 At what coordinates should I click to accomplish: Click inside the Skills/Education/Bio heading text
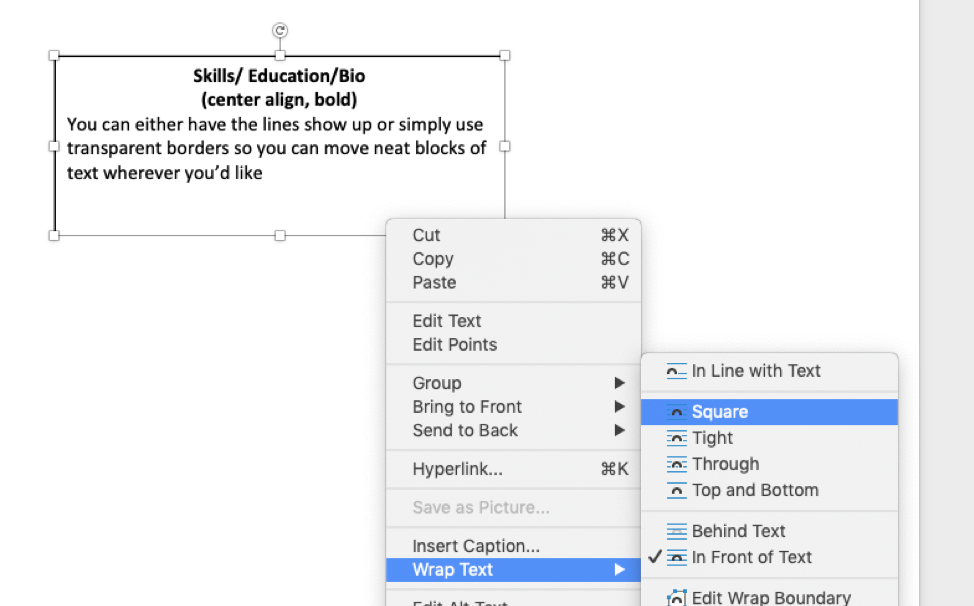279,76
